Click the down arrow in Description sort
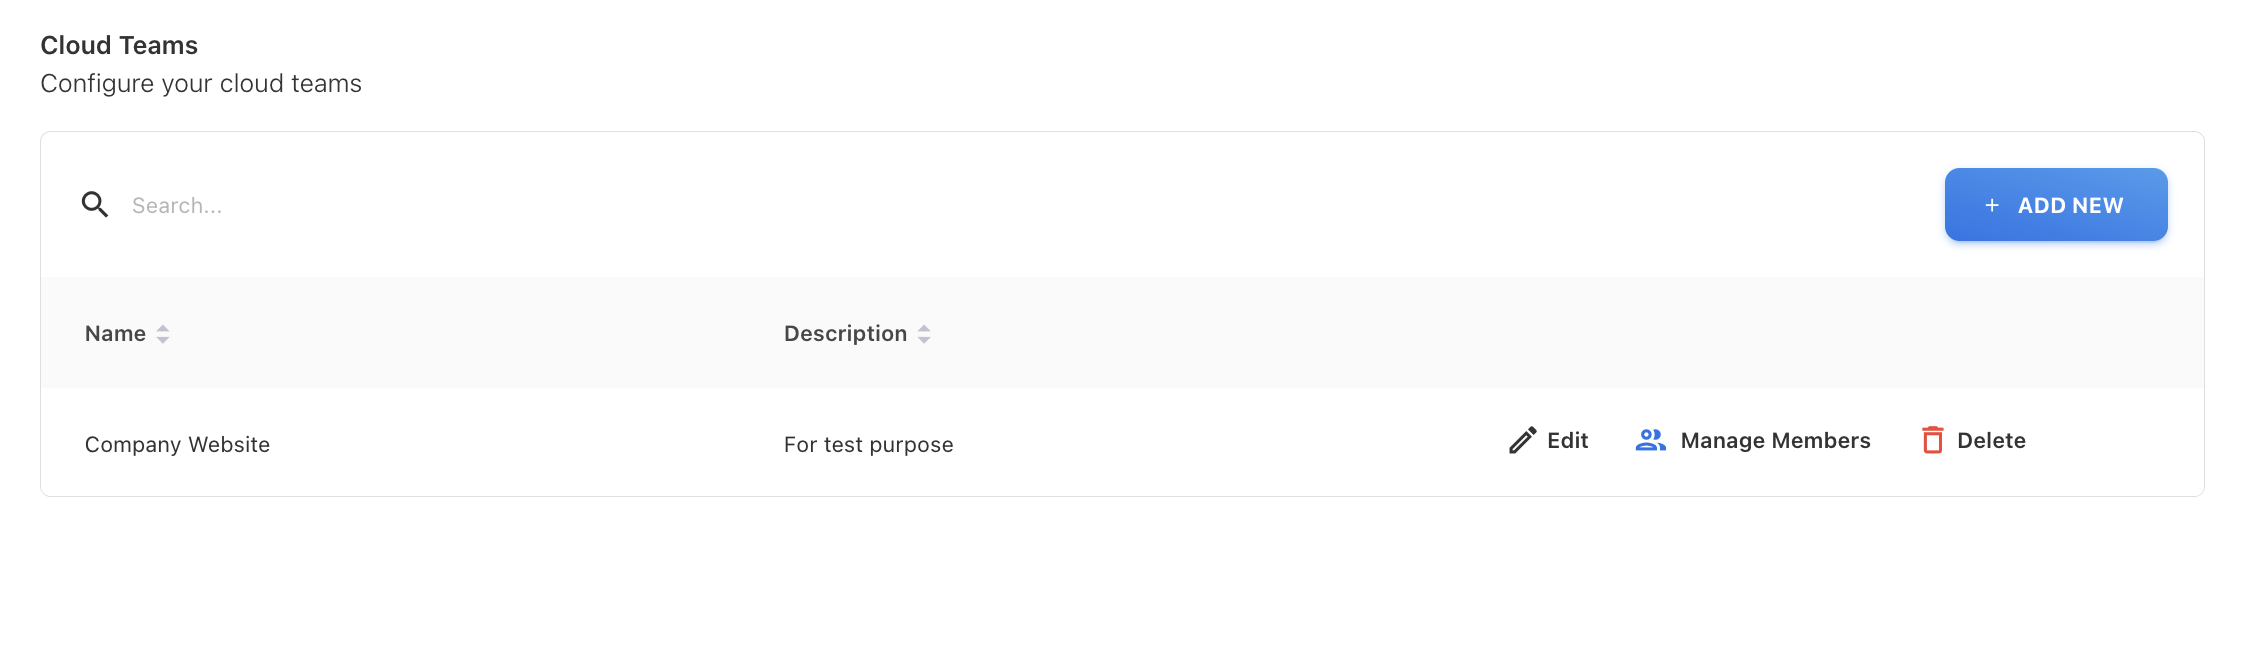Viewport: 2242px width, 660px height. click(924, 341)
